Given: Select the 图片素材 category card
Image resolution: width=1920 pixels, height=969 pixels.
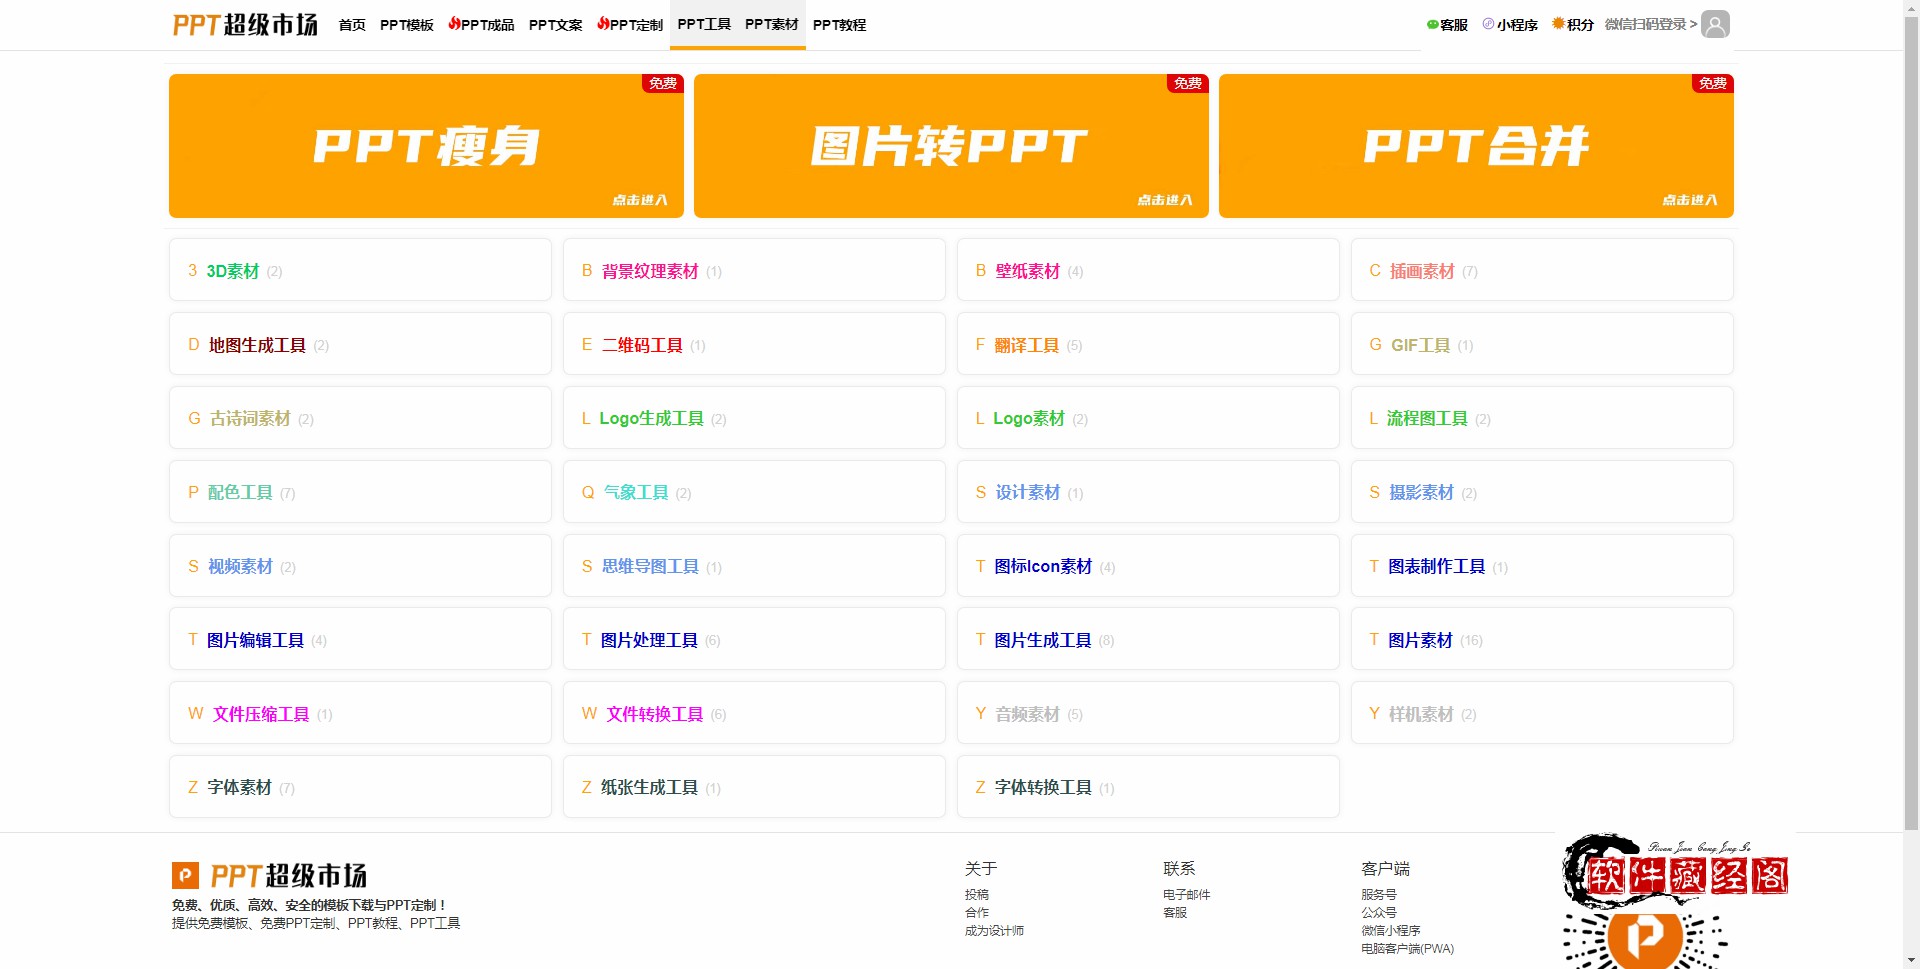Looking at the screenshot, I should point(1420,640).
